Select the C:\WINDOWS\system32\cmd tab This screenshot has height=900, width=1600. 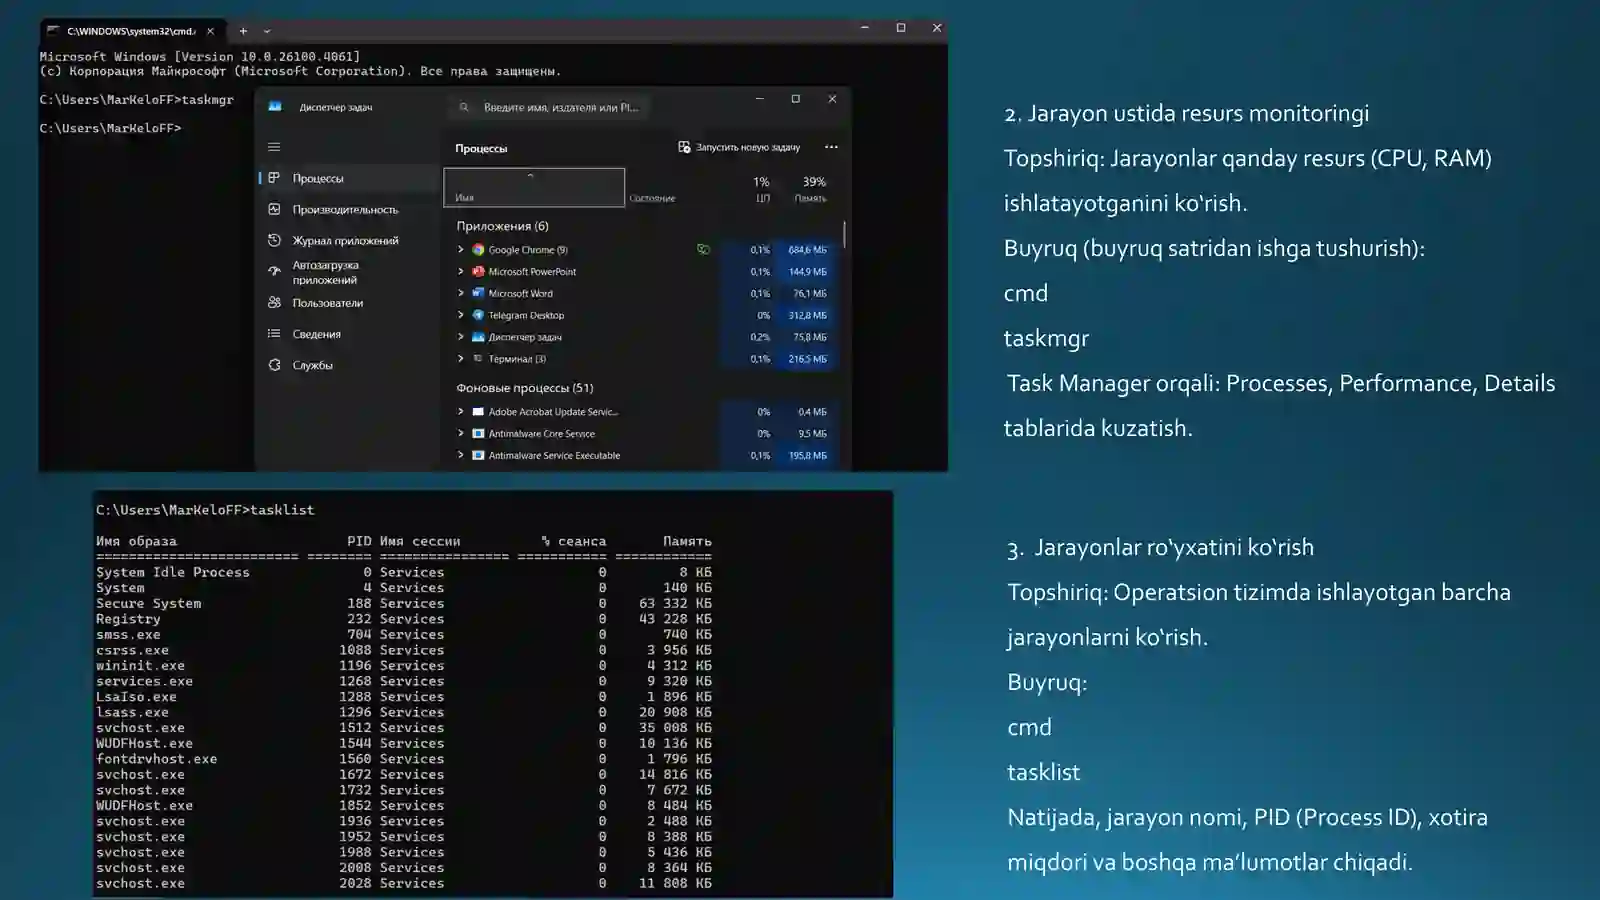132,31
